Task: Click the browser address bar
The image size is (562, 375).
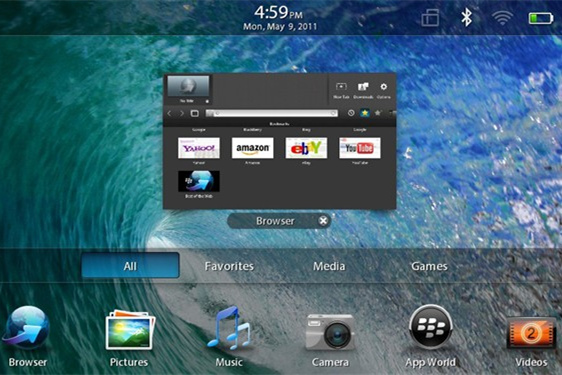Action: (272, 113)
